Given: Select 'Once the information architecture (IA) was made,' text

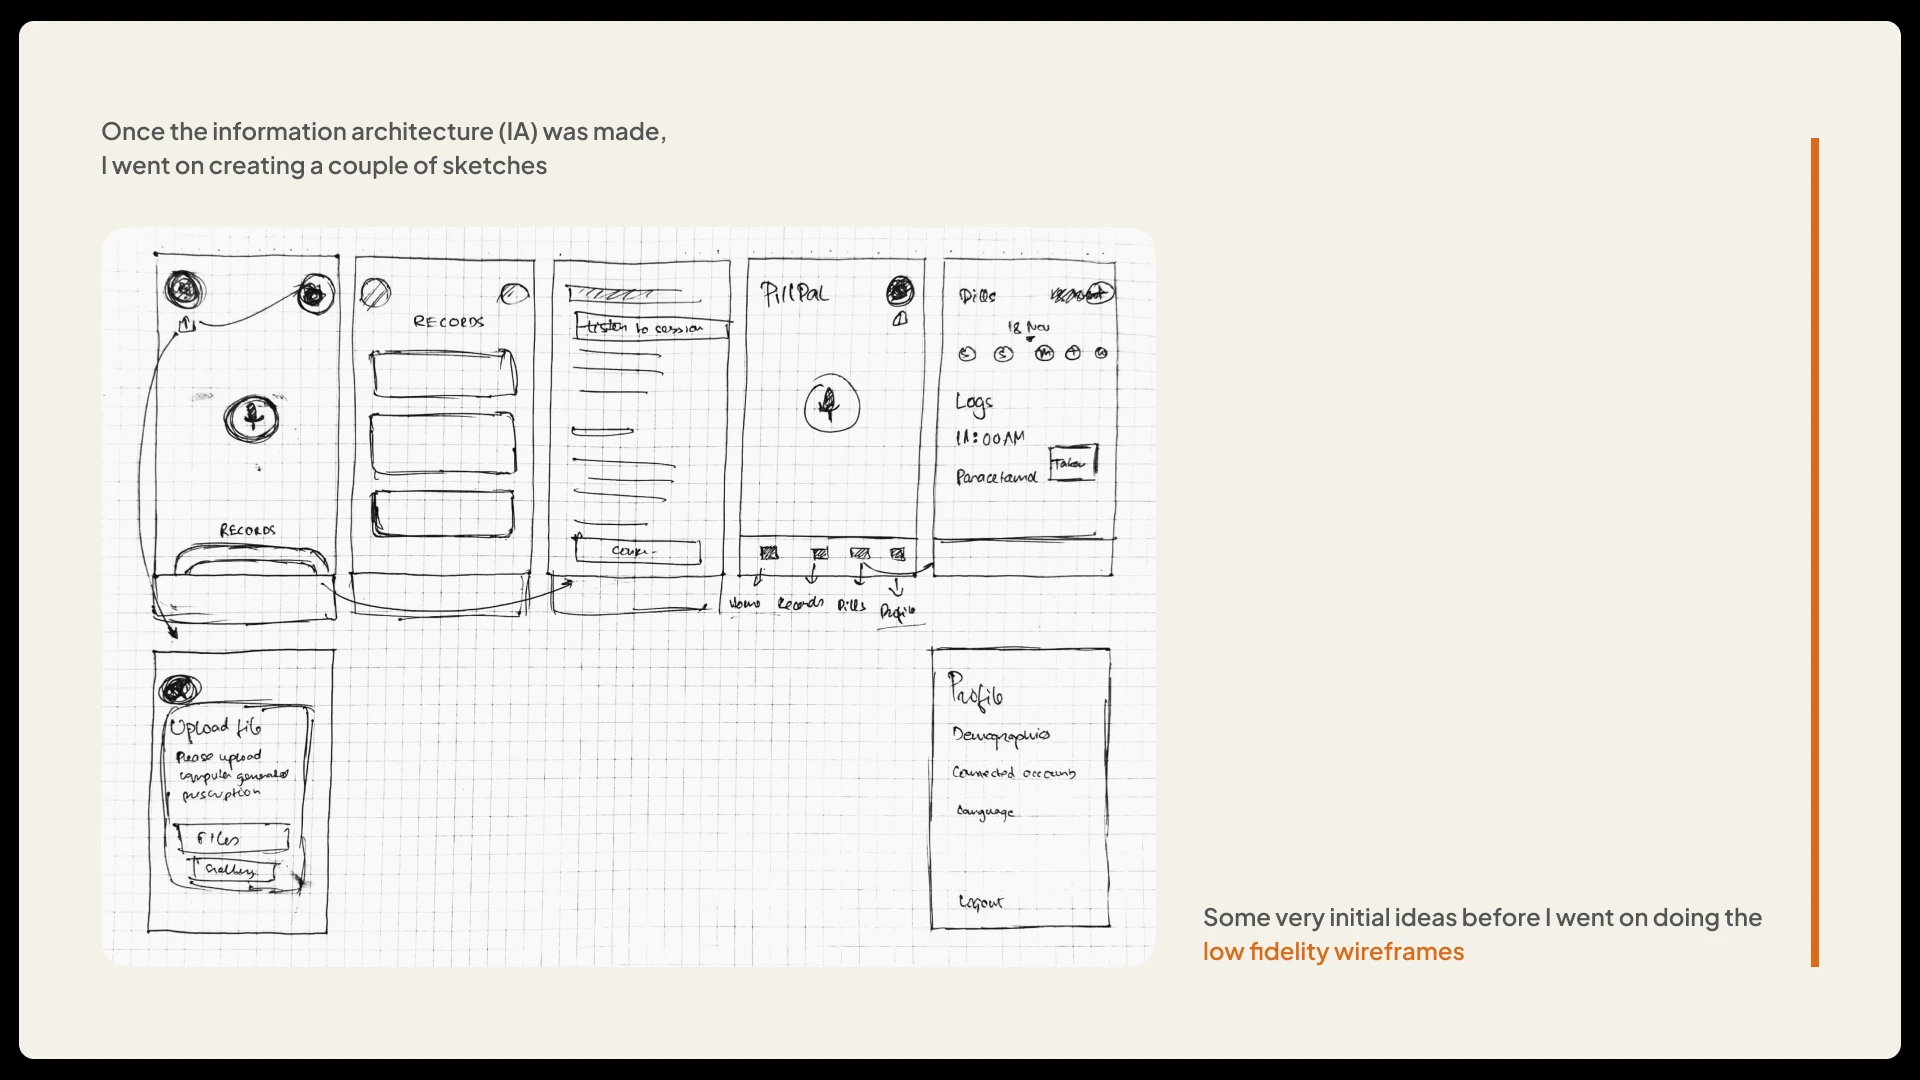Looking at the screenshot, I should pos(384,131).
